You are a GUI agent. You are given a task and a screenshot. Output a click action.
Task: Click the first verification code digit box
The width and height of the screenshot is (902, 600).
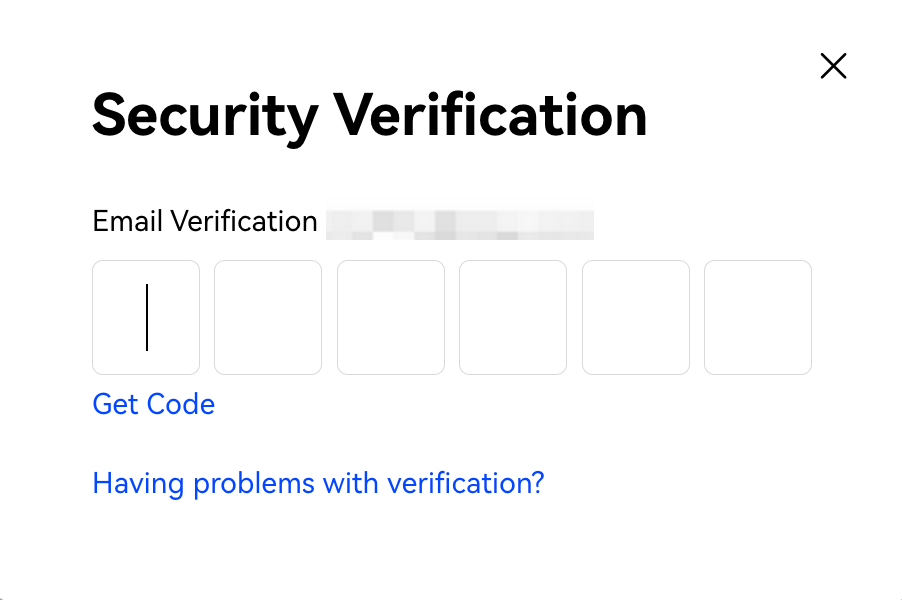click(x=146, y=317)
